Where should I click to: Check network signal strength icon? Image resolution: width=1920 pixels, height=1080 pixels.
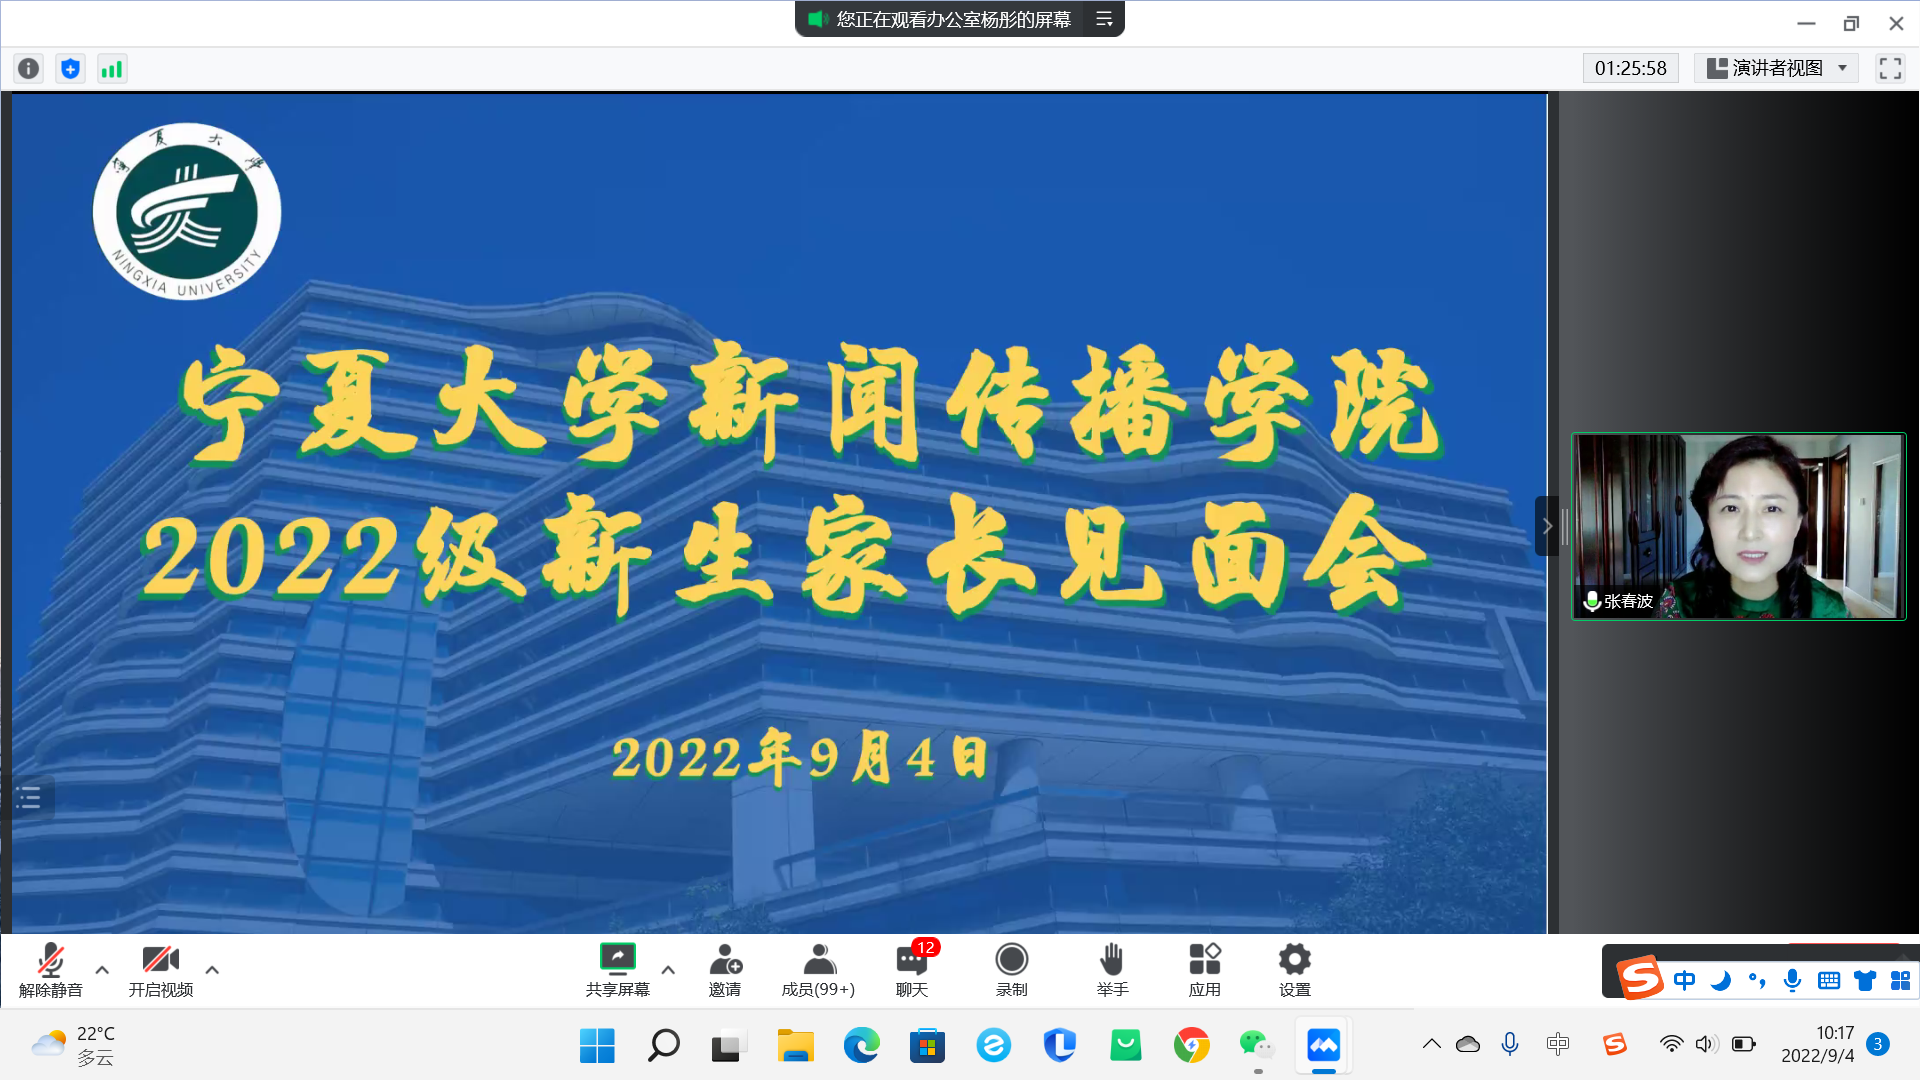pyautogui.click(x=112, y=68)
